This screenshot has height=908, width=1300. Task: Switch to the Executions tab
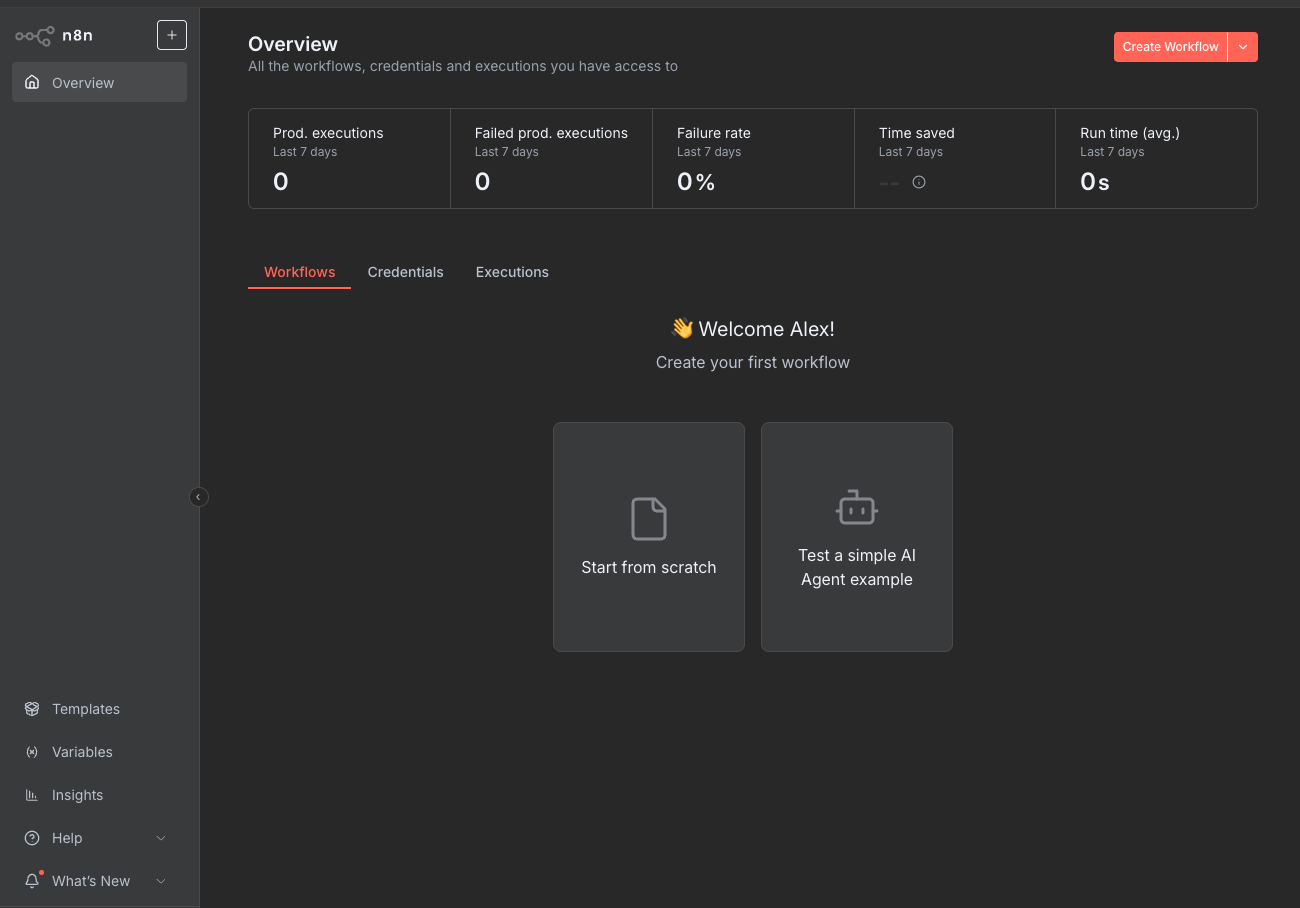point(512,272)
